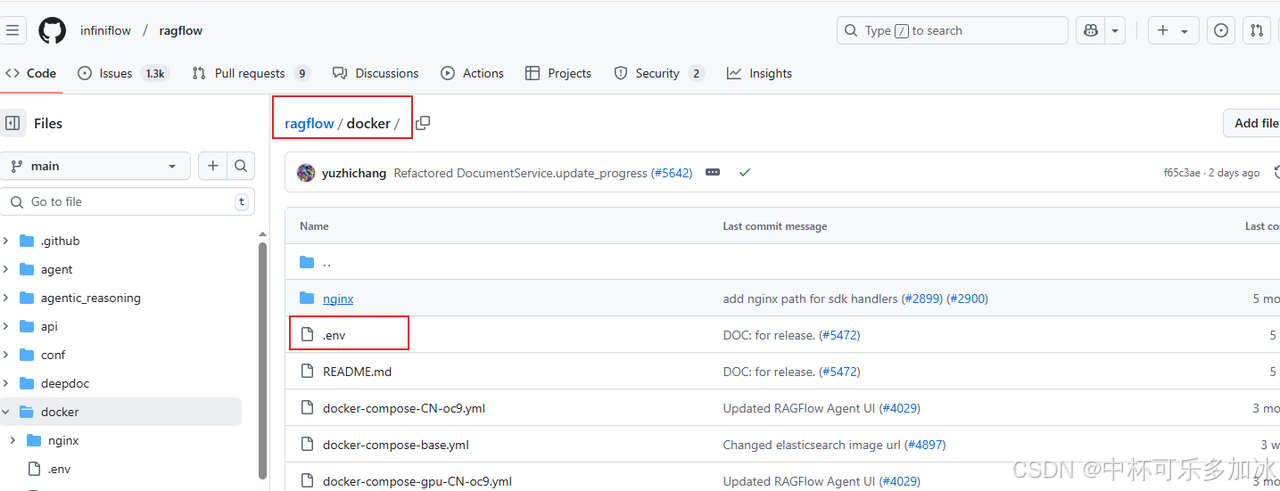Open the hamburger navigation menu

12,30
